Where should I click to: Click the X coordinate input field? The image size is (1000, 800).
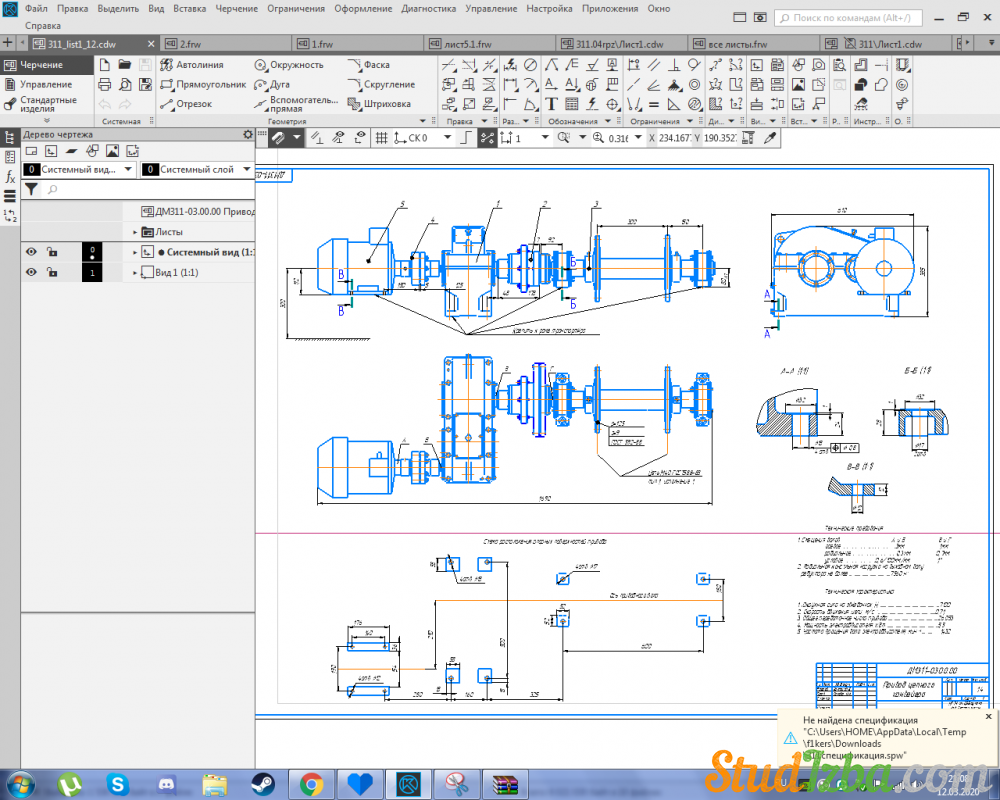(677, 138)
